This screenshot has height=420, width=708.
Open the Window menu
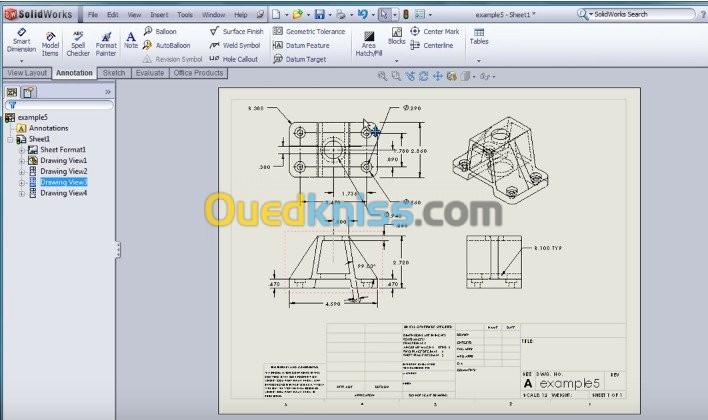[x=213, y=14]
